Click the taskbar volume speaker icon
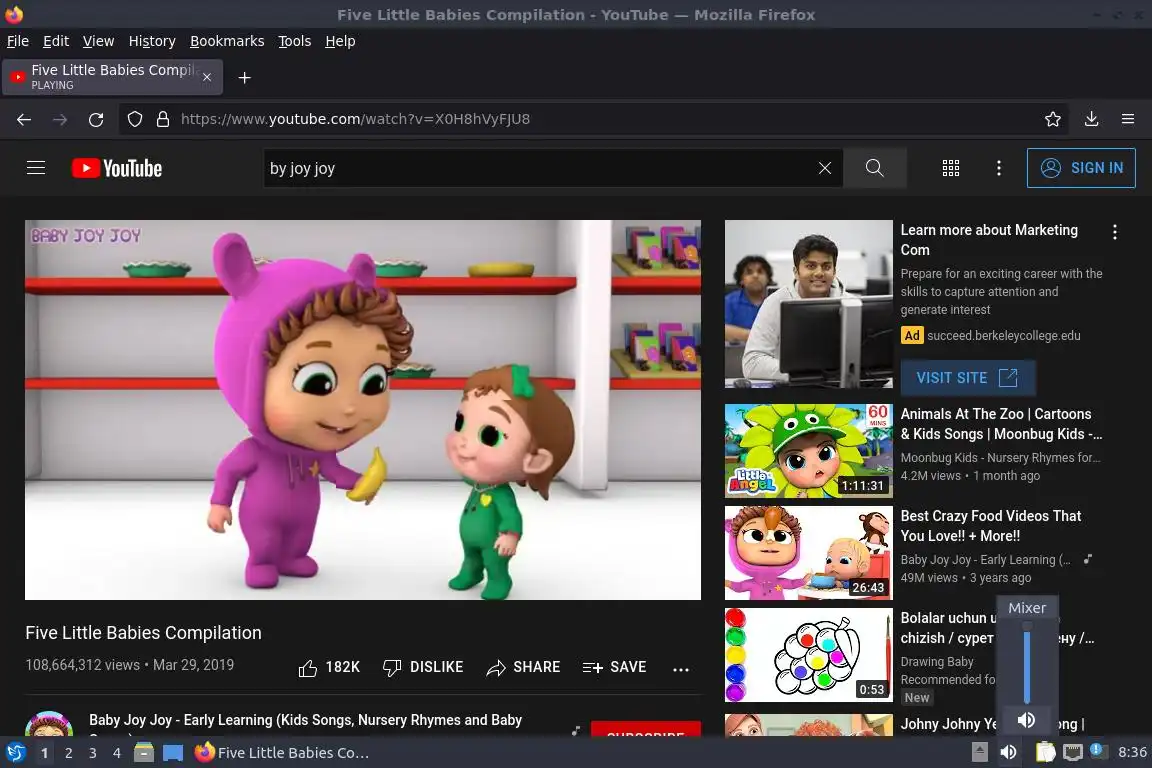 (1008, 753)
